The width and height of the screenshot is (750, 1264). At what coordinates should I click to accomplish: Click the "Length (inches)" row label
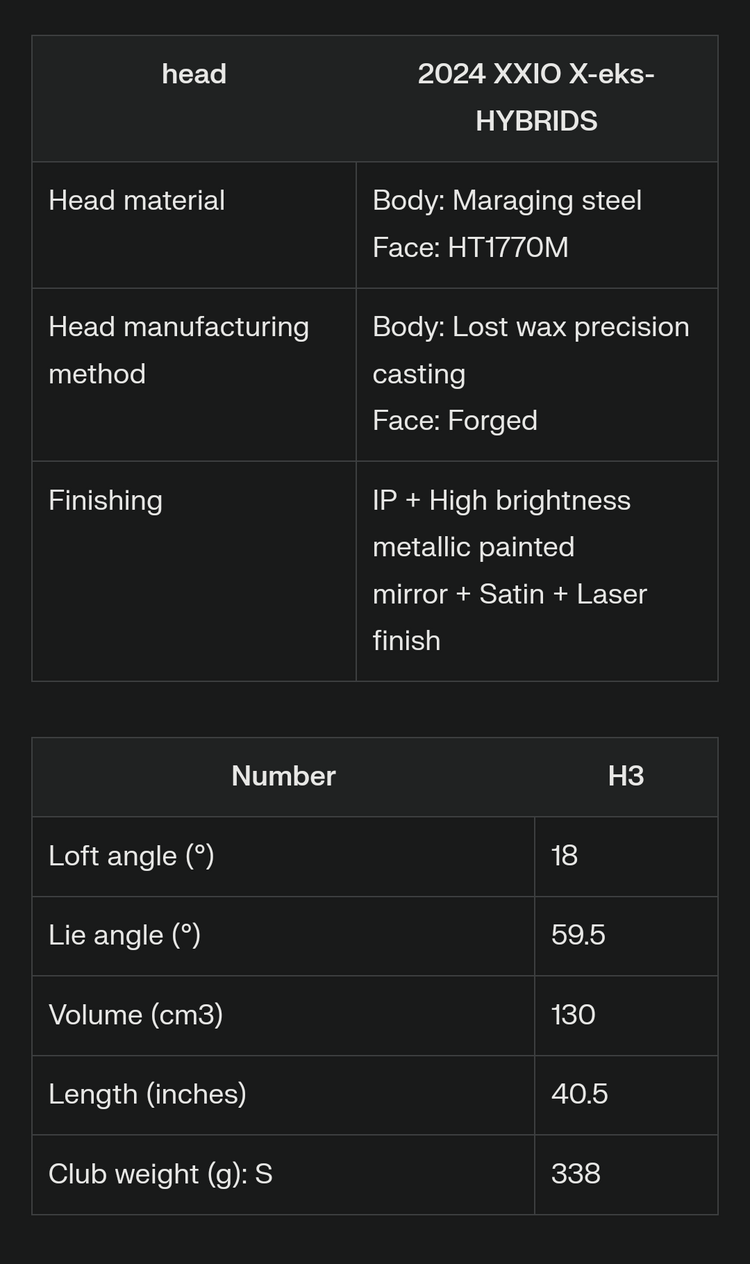coord(147,1095)
